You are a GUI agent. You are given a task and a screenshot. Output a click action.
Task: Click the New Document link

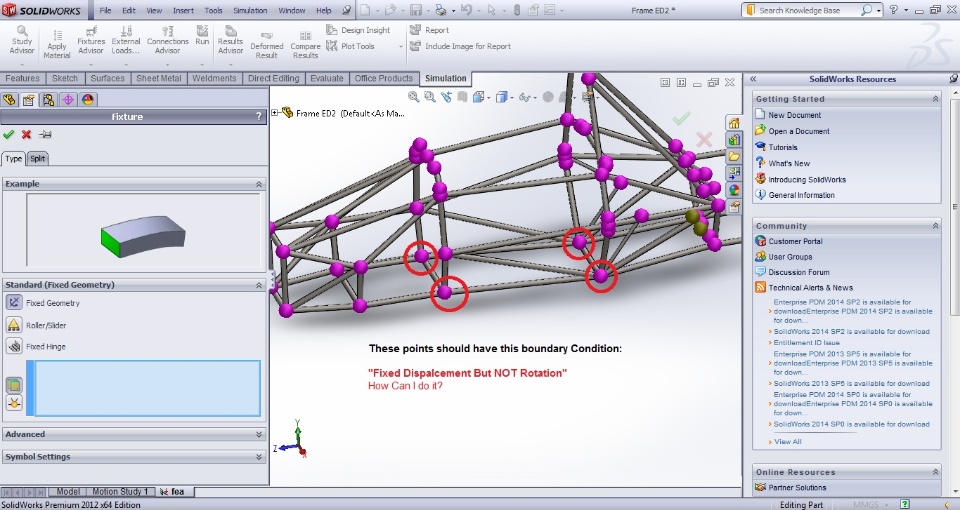click(794, 115)
